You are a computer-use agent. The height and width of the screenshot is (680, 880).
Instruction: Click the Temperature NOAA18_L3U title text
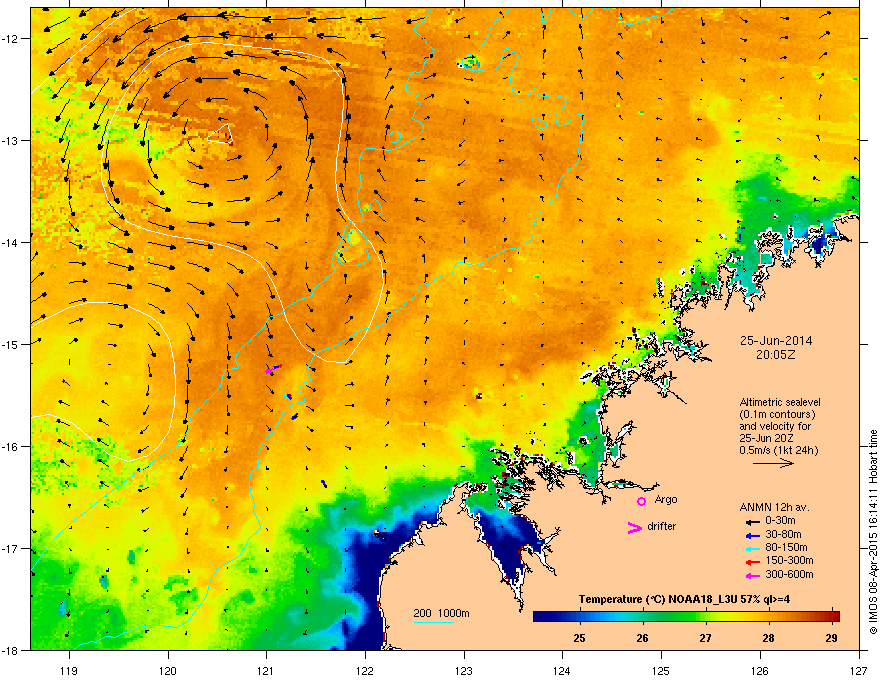(x=684, y=599)
